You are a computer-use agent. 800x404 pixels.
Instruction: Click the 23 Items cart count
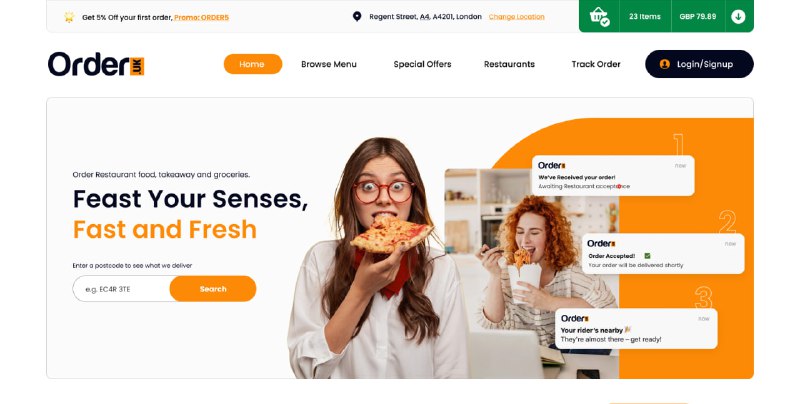[x=644, y=16]
